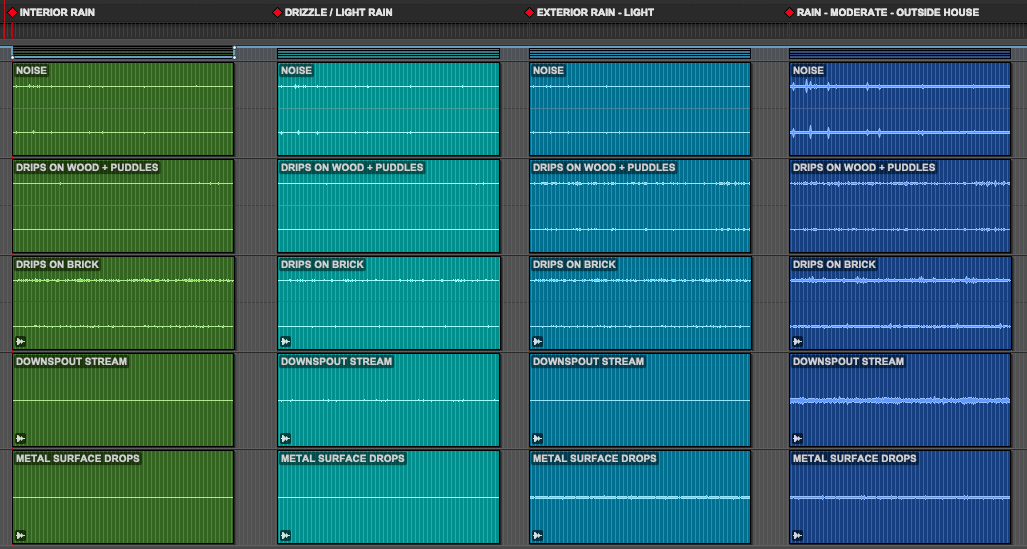The width and height of the screenshot is (1027, 549).
Task: Select Drips On Wood + Puddles under Rain - Moderate
Action: click(900, 206)
